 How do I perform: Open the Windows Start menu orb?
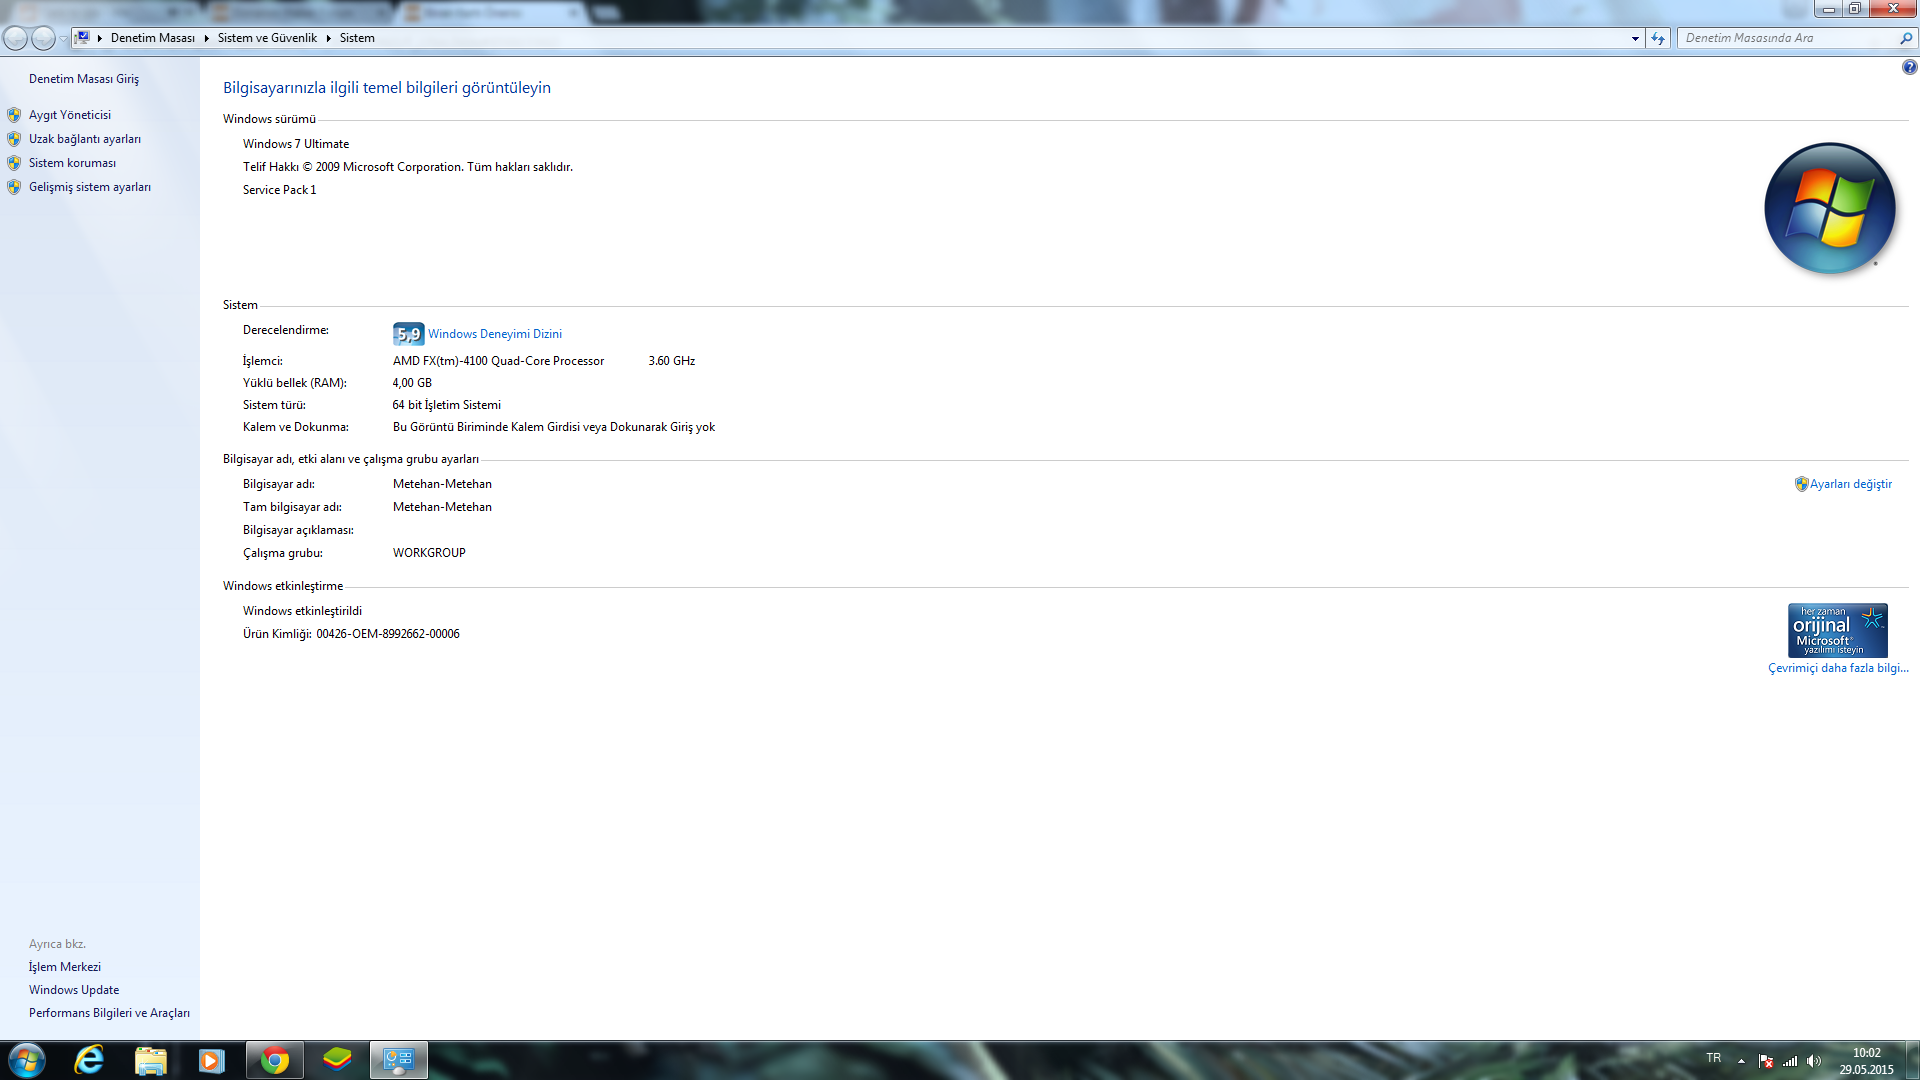pos(27,1060)
